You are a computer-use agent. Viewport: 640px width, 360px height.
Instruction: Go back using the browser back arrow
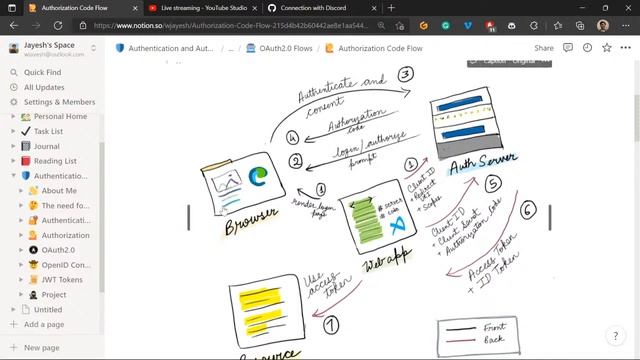14,26
